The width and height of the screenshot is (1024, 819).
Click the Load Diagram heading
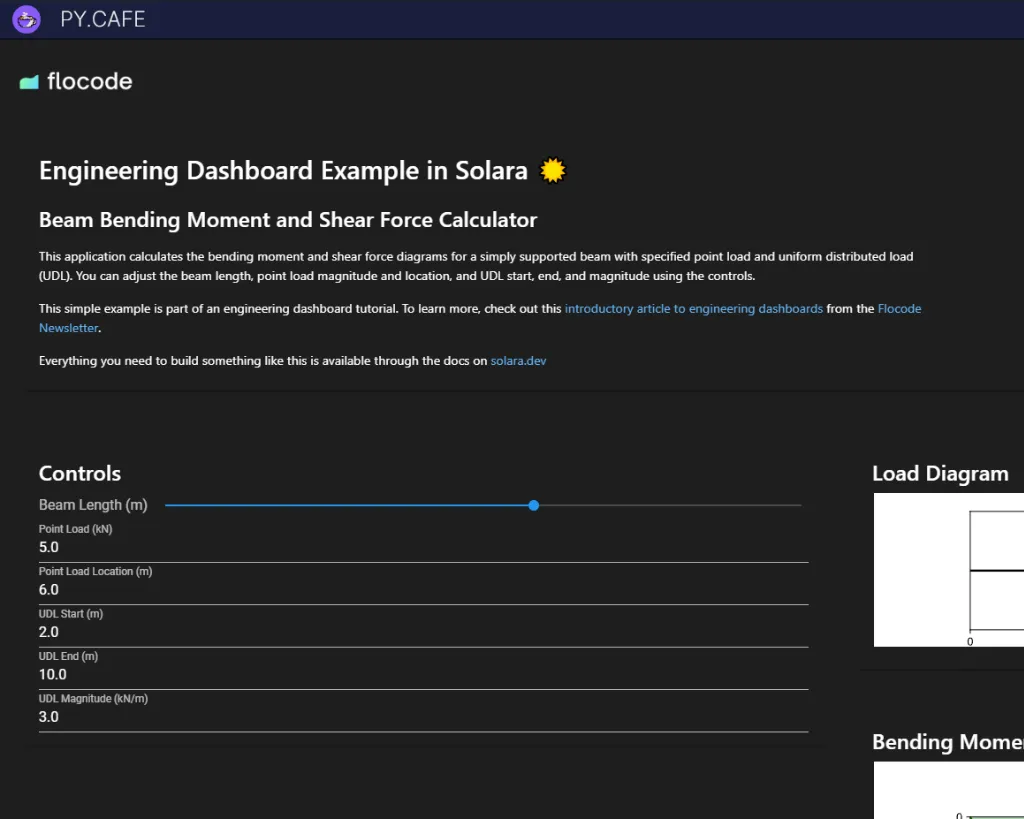point(940,474)
